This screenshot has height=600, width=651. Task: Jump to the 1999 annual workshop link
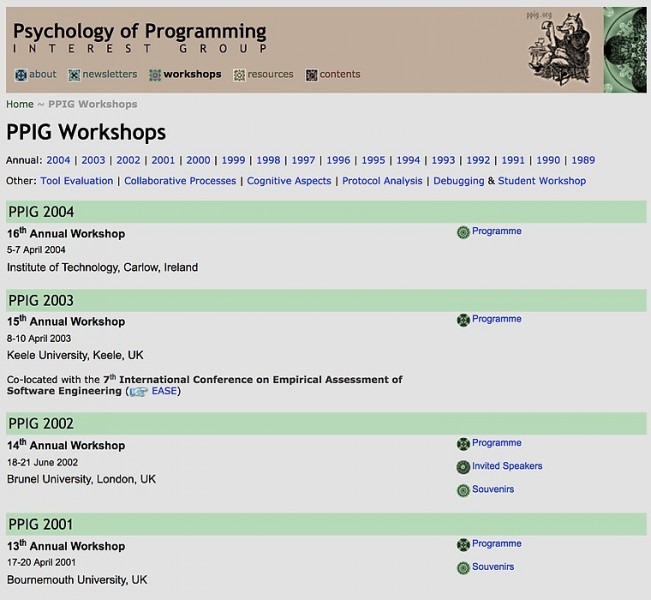[233, 160]
